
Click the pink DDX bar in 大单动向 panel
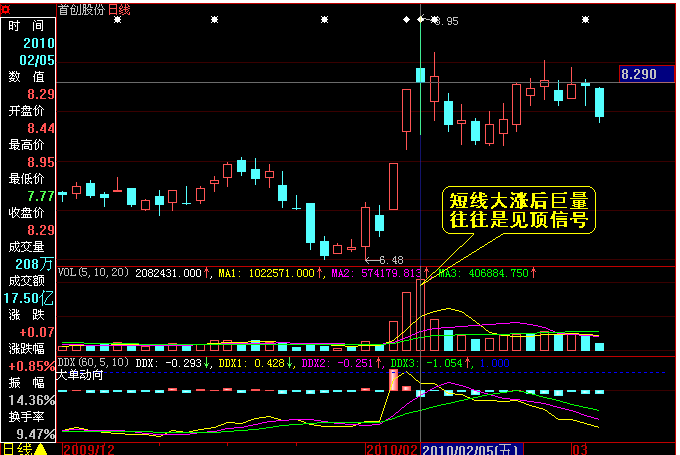click(393, 380)
